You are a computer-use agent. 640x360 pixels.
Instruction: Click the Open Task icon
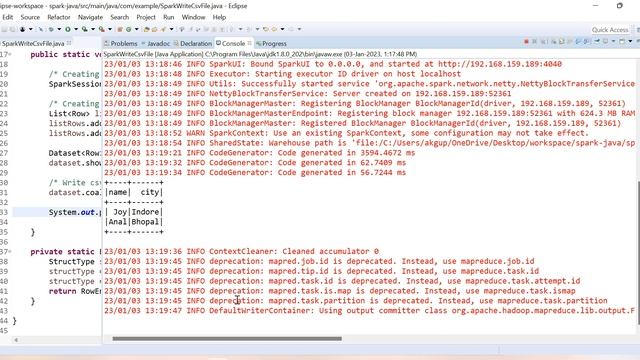pos(154,29)
